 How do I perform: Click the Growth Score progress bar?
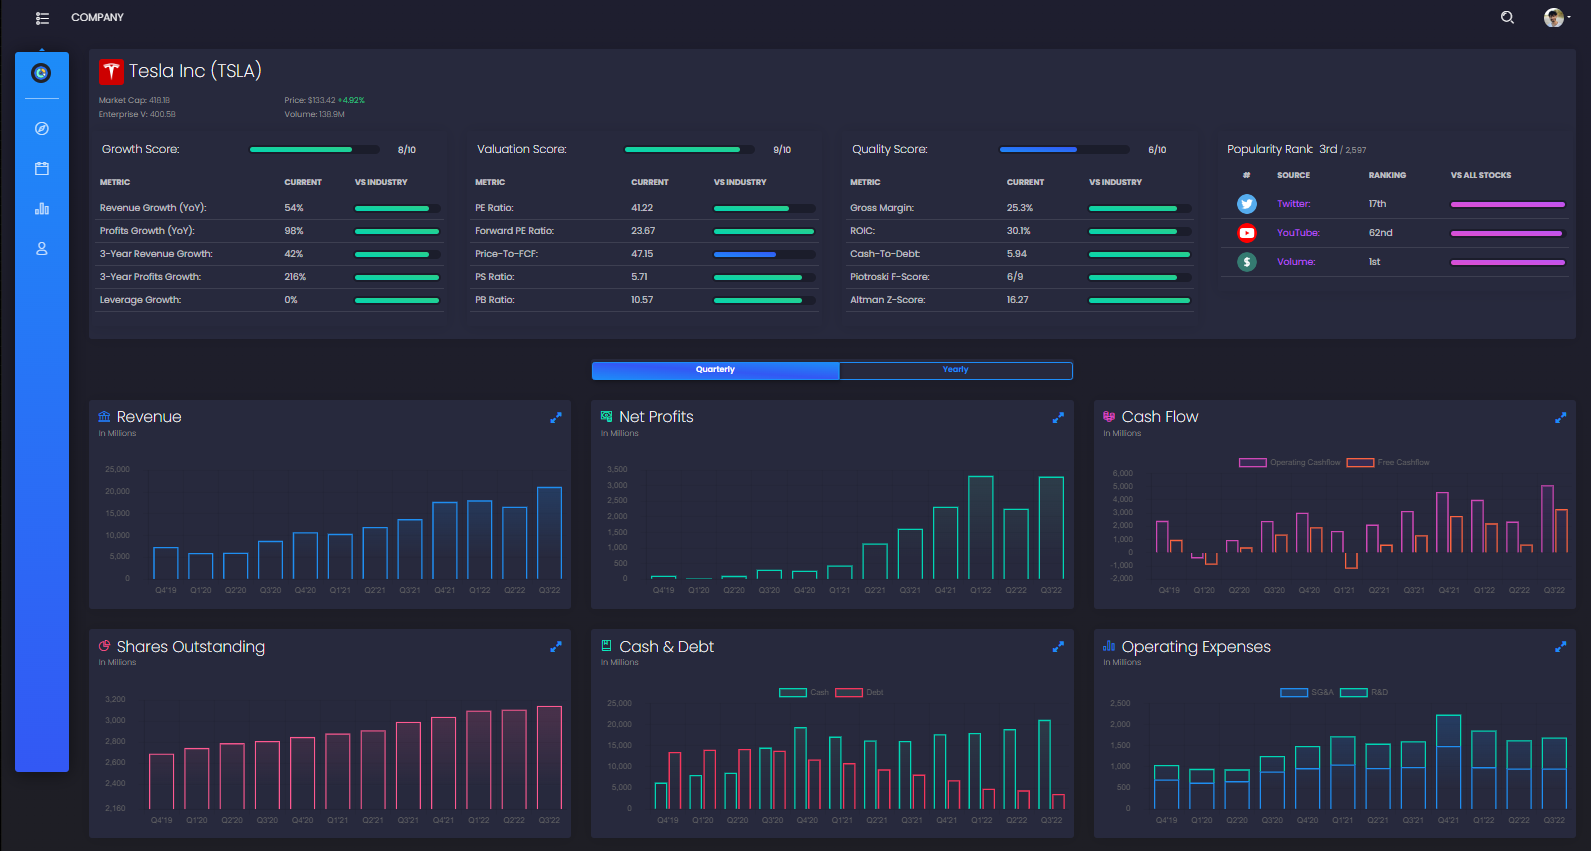[315, 150]
